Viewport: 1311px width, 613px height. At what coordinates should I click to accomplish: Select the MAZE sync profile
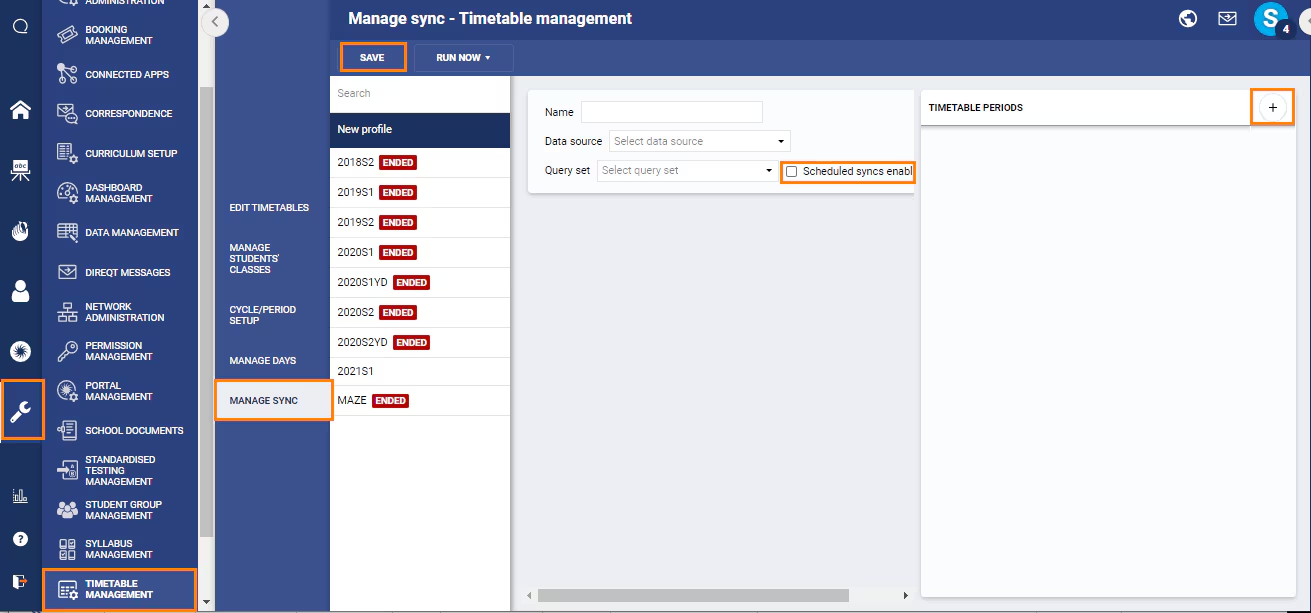click(420, 400)
